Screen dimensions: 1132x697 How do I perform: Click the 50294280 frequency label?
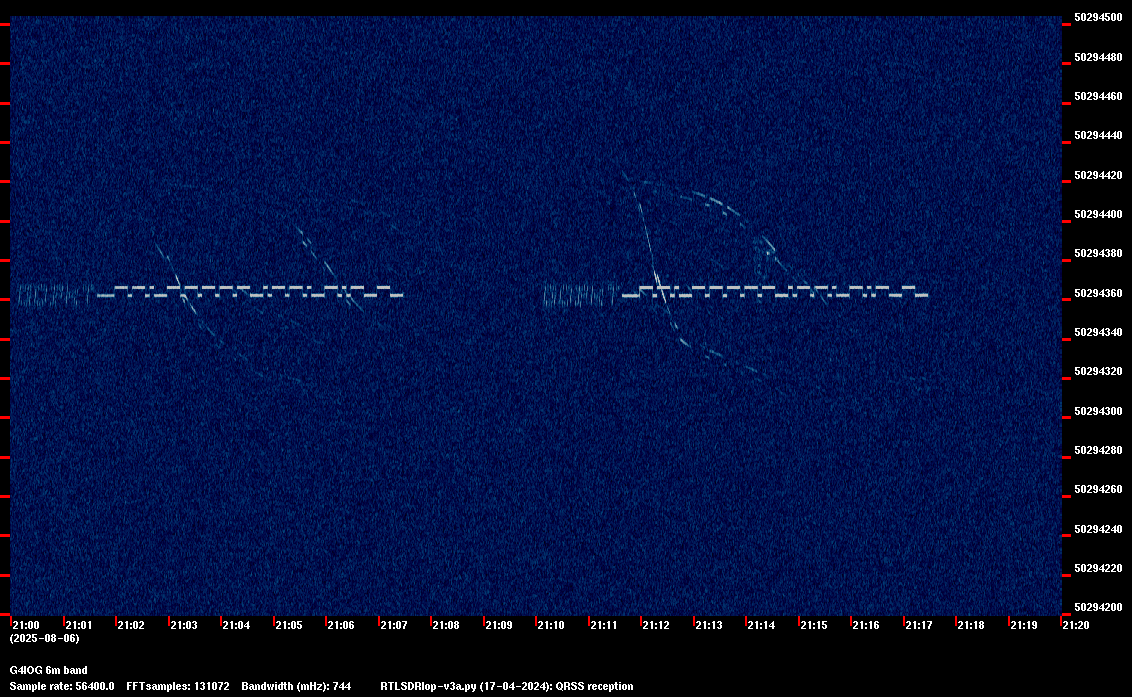(1098, 450)
